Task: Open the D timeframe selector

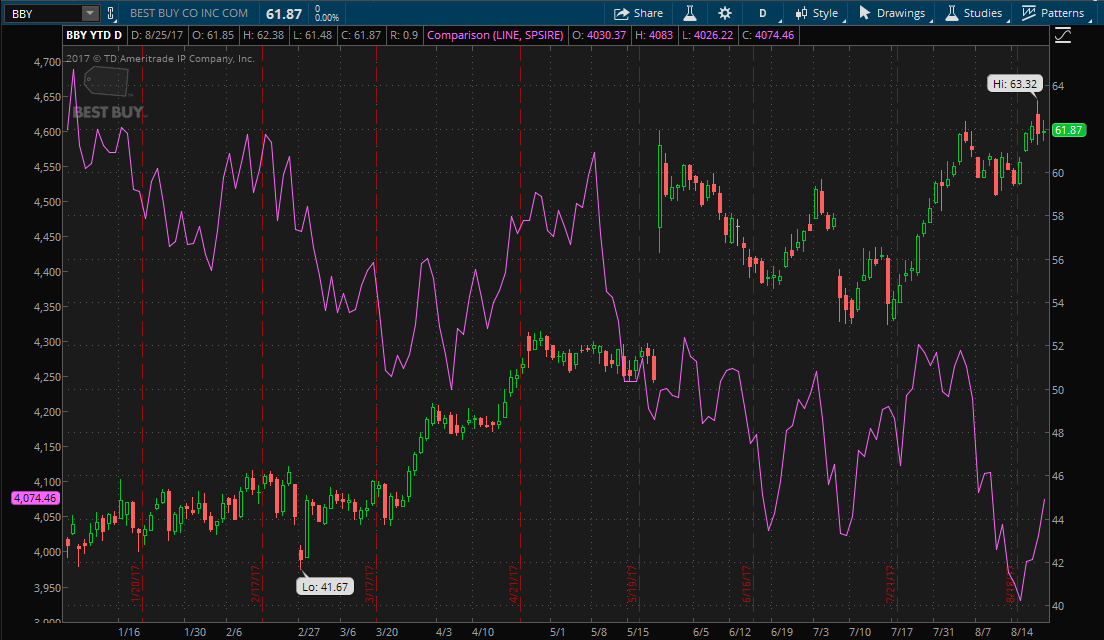Action: 763,13
